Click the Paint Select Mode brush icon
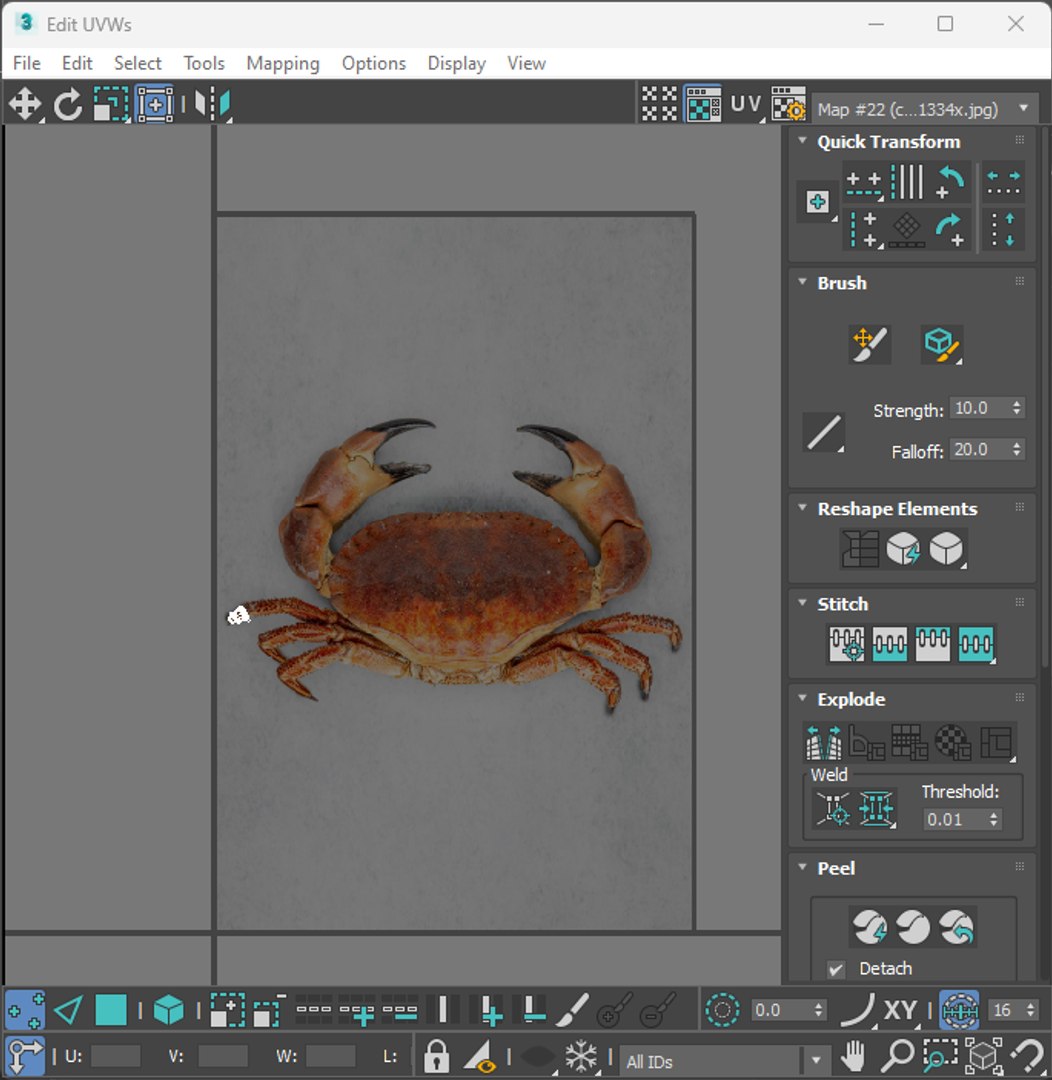This screenshot has height=1080, width=1052. (x=572, y=1010)
